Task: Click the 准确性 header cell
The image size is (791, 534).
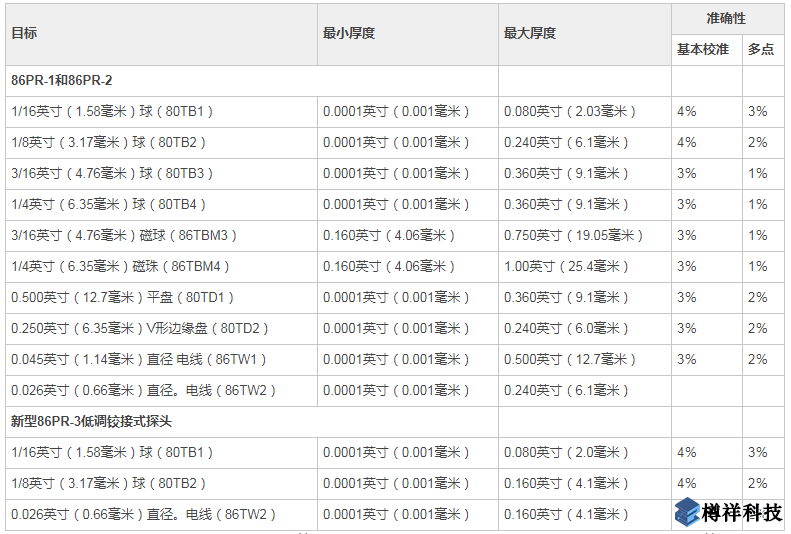Action: point(726,19)
